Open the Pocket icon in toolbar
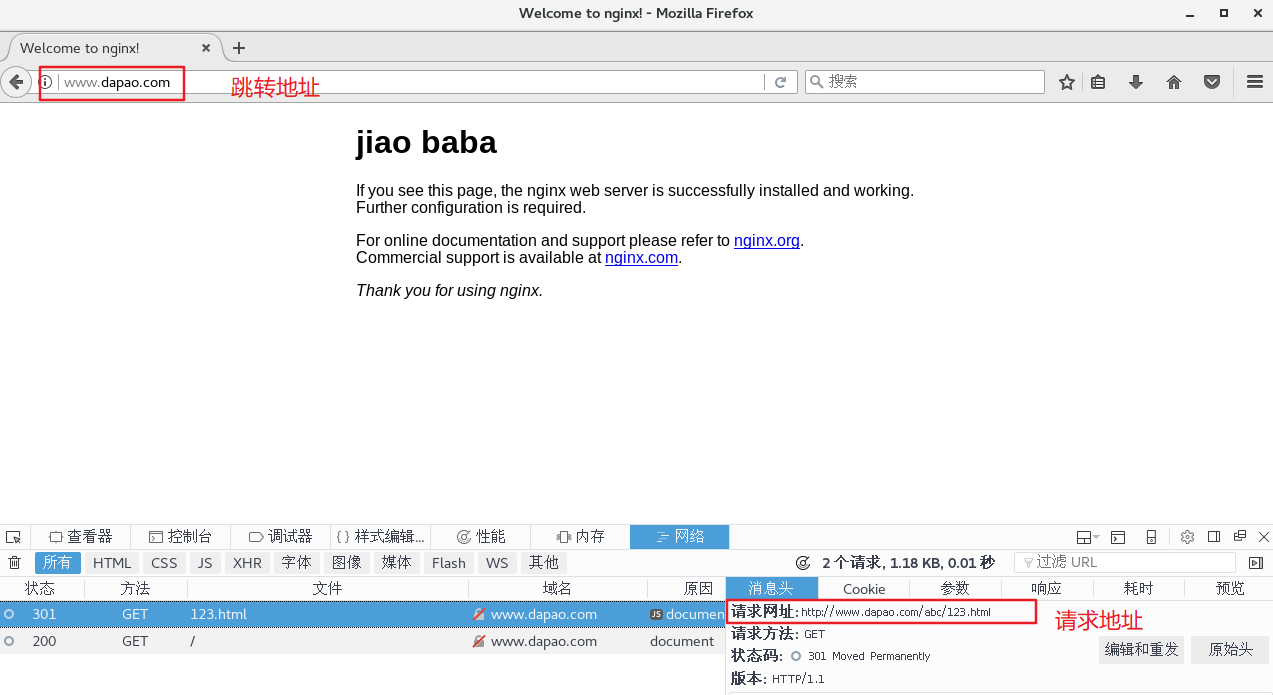 click(x=1212, y=82)
